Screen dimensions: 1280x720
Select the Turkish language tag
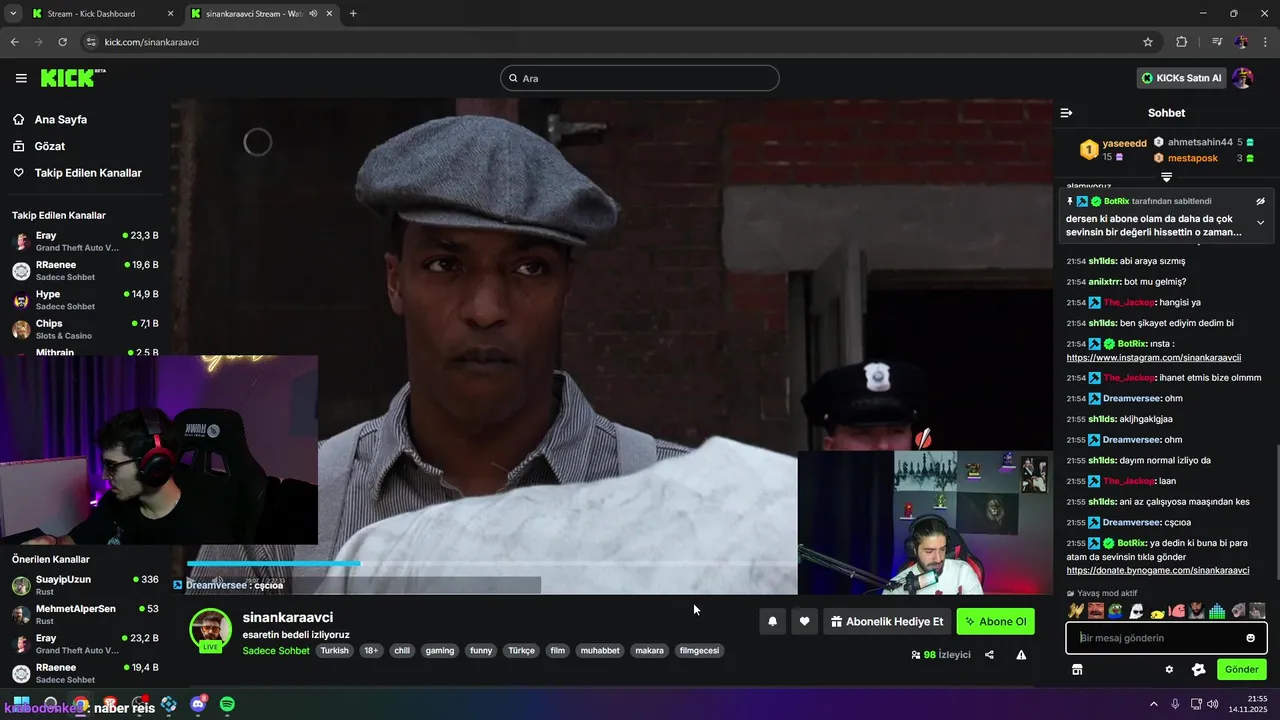tap(335, 650)
